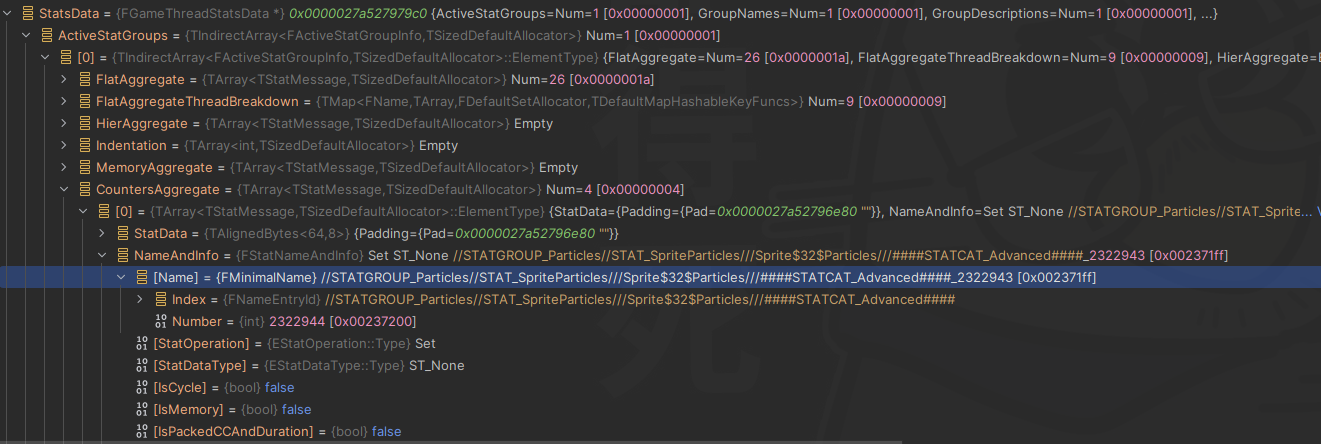This screenshot has height=444, width=1321.
Task: Click the struct icon beside StatData
Action: (122, 234)
